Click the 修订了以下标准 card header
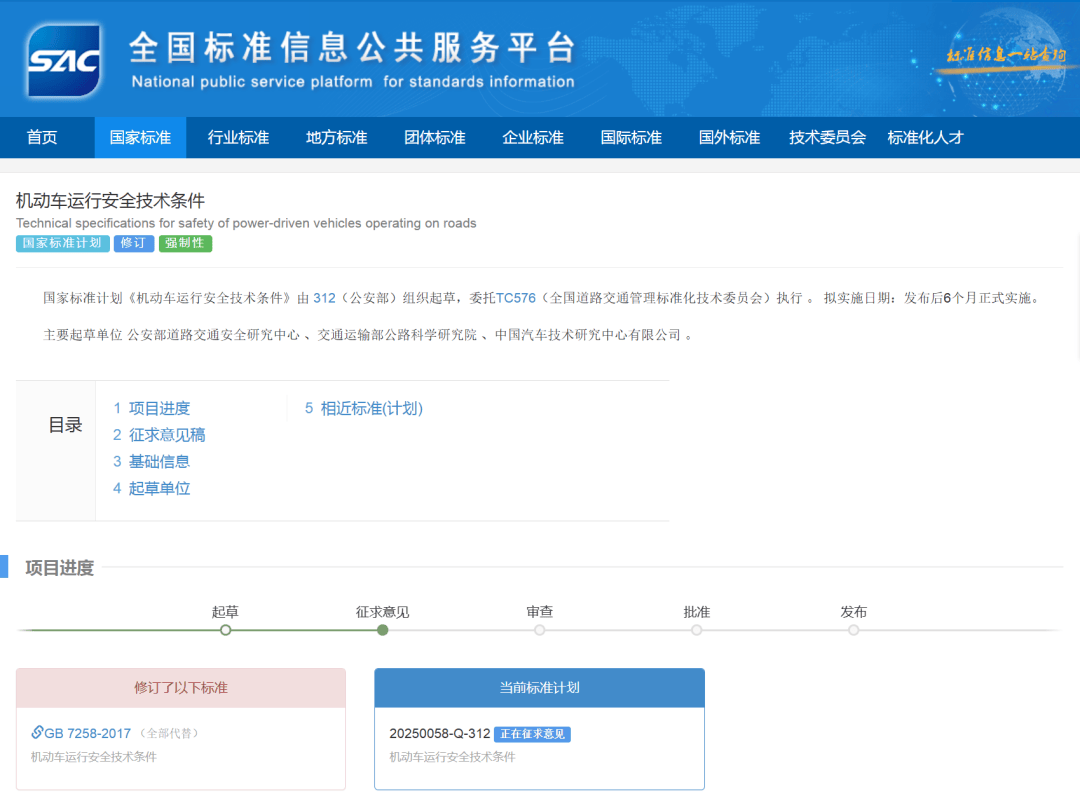Image resolution: width=1080 pixels, height=808 pixels. [180, 688]
